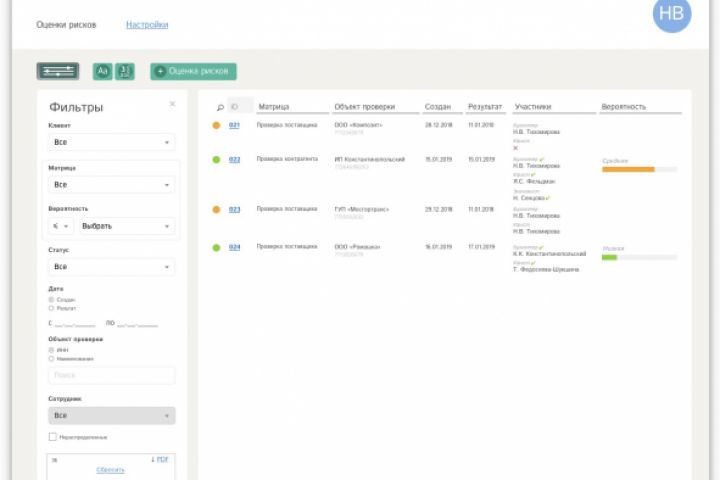Tick the Нераспределенные checkbox
The width and height of the screenshot is (720, 480).
[53, 437]
